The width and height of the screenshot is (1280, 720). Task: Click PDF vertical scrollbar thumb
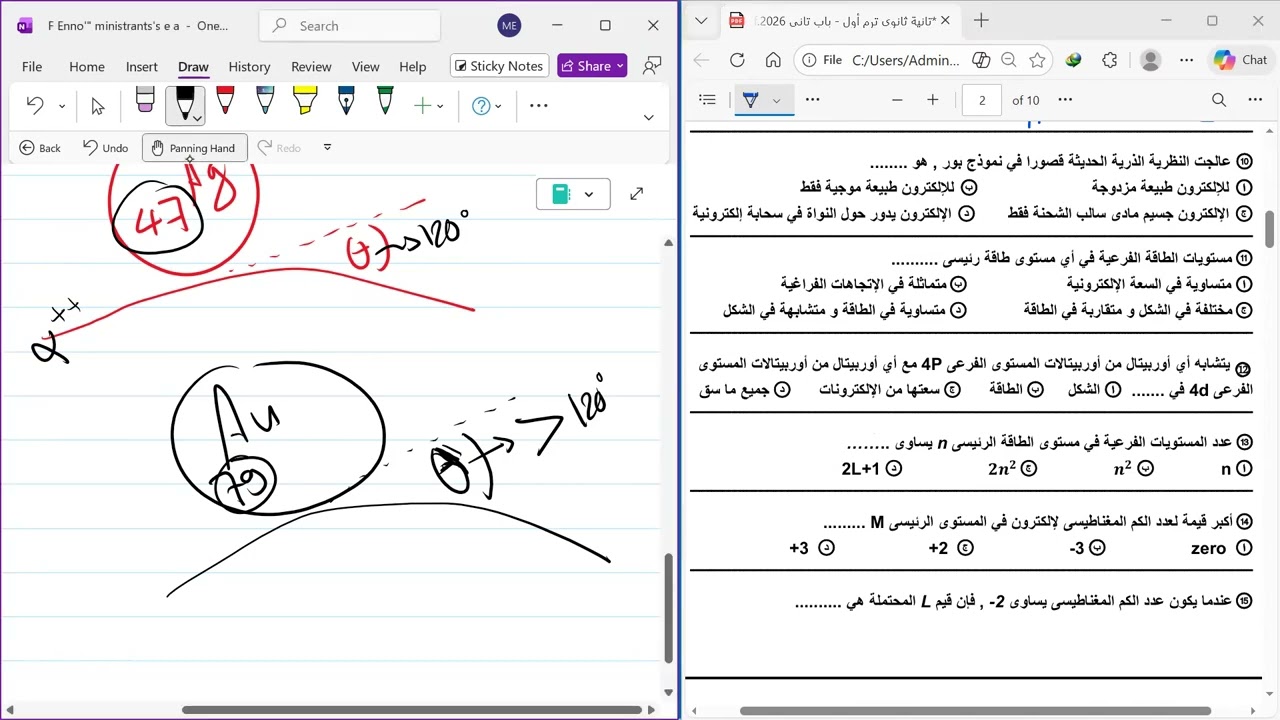pyautogui.click(x=1270, y=229)
